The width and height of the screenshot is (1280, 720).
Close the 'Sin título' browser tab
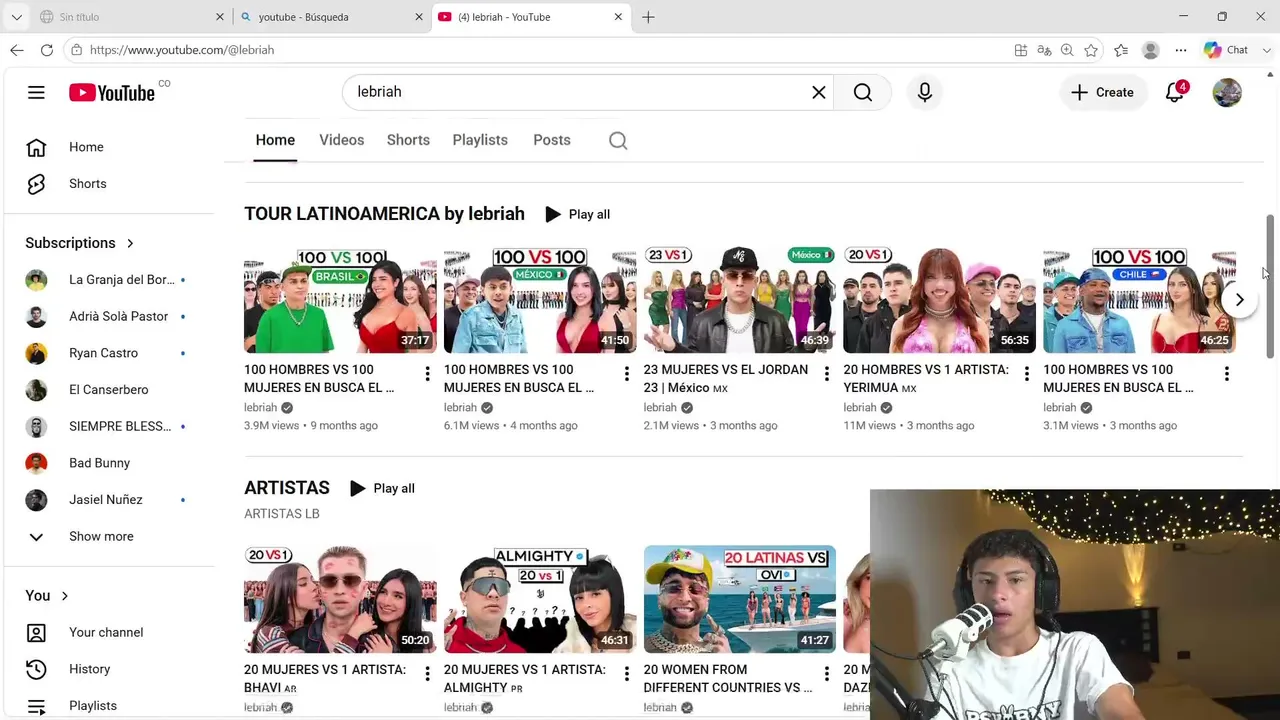coord(220,17)
